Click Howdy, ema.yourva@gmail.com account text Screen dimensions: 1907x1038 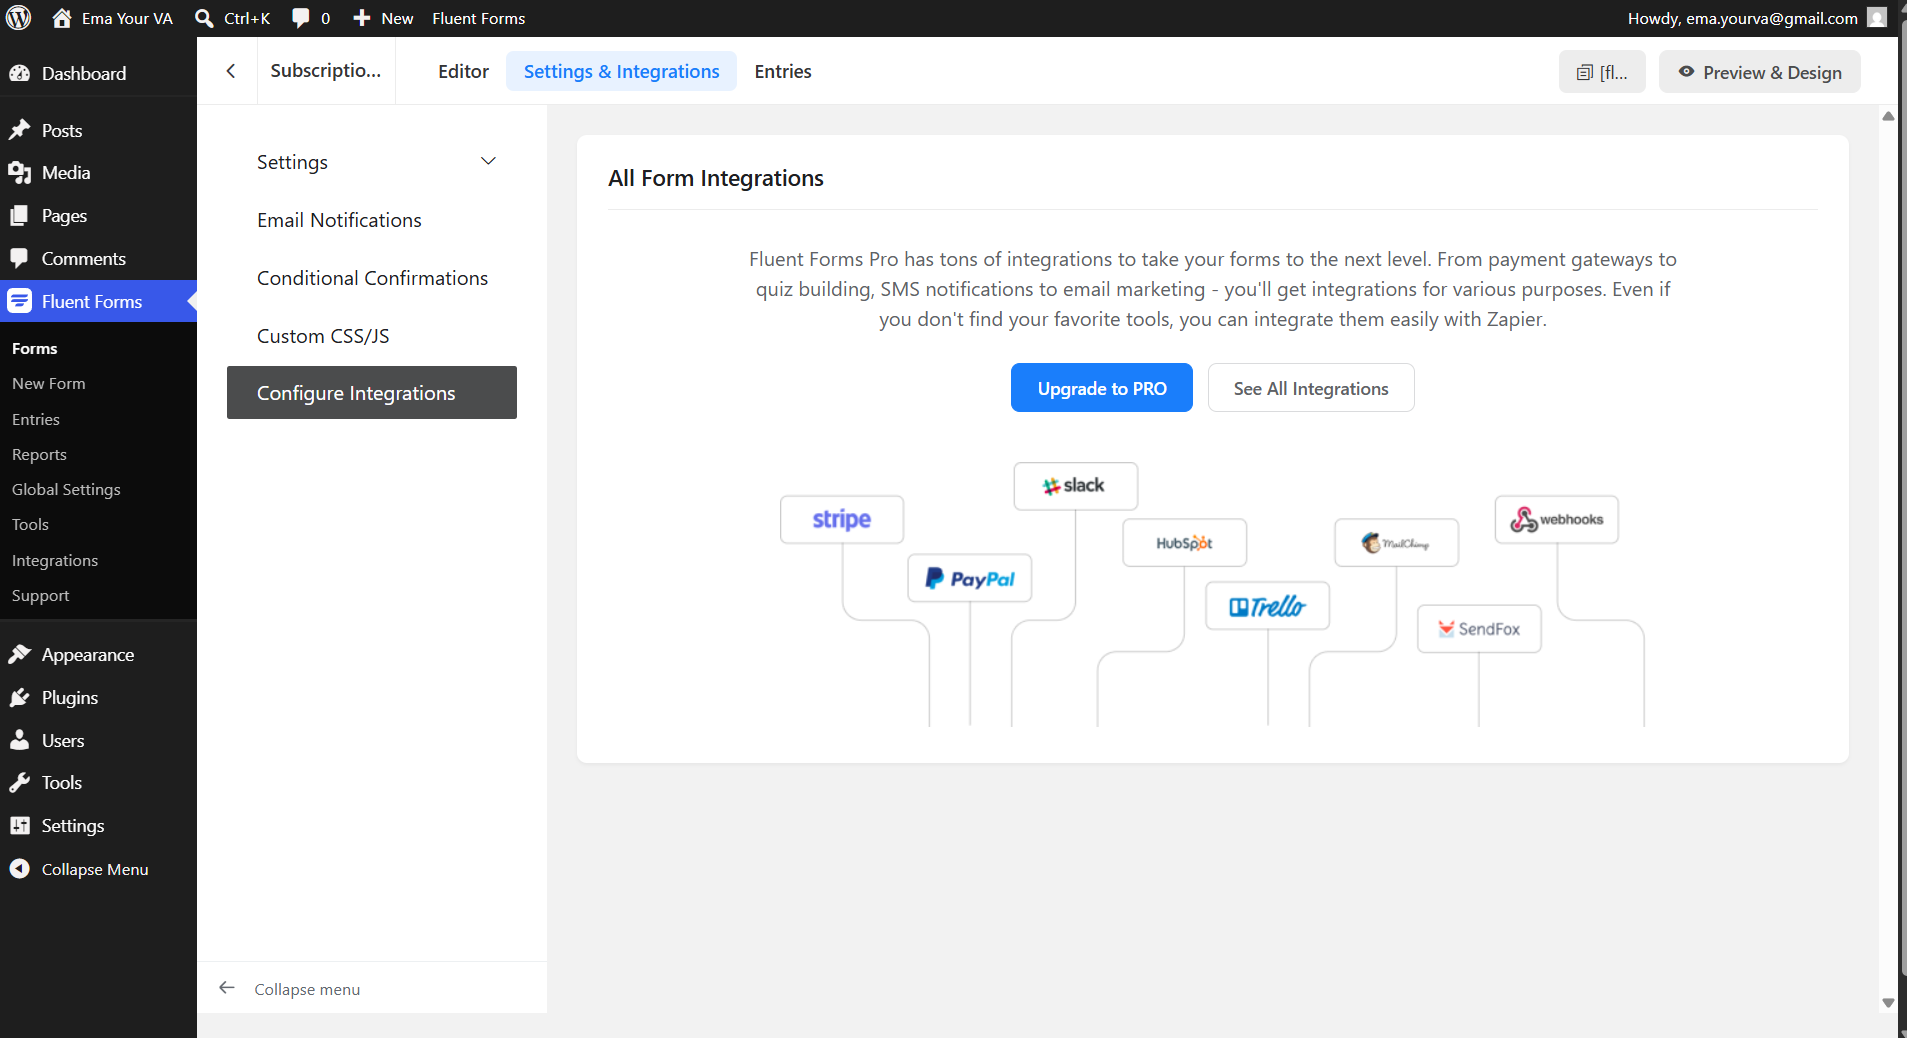[1742, 18]
